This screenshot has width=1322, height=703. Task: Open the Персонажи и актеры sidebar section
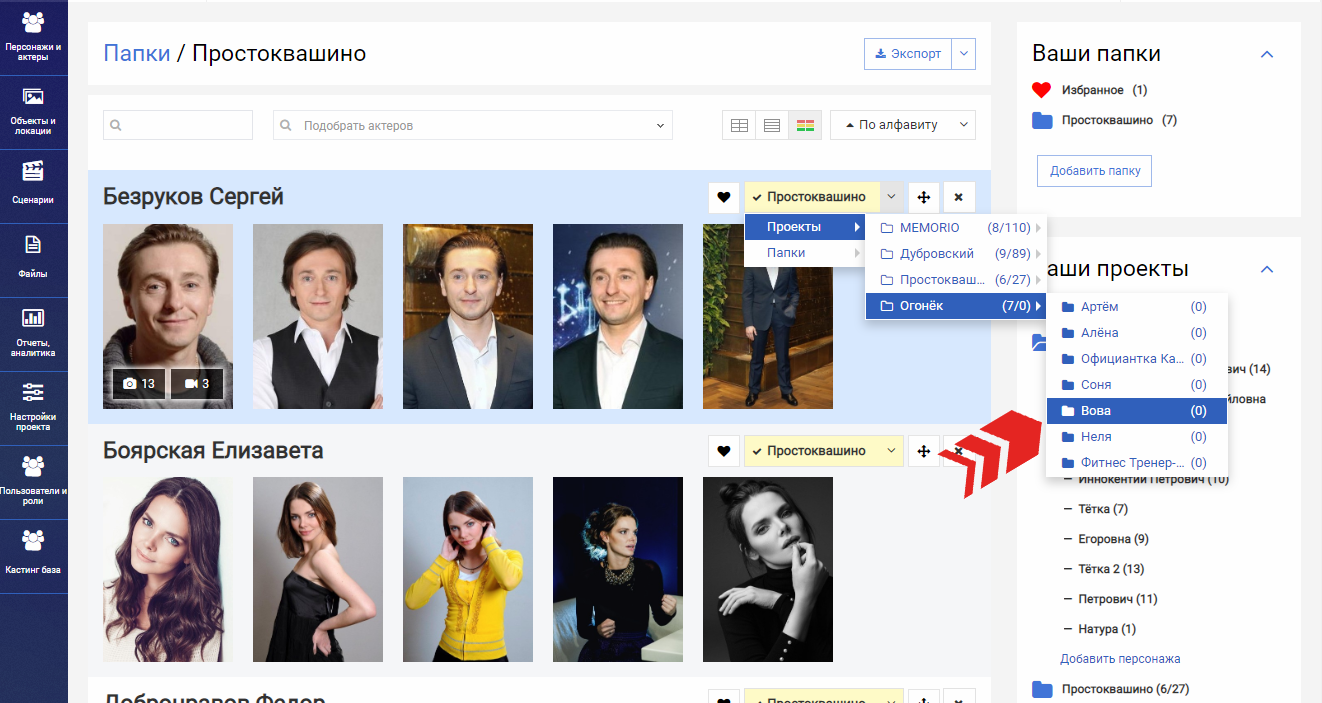click(33, 38)
